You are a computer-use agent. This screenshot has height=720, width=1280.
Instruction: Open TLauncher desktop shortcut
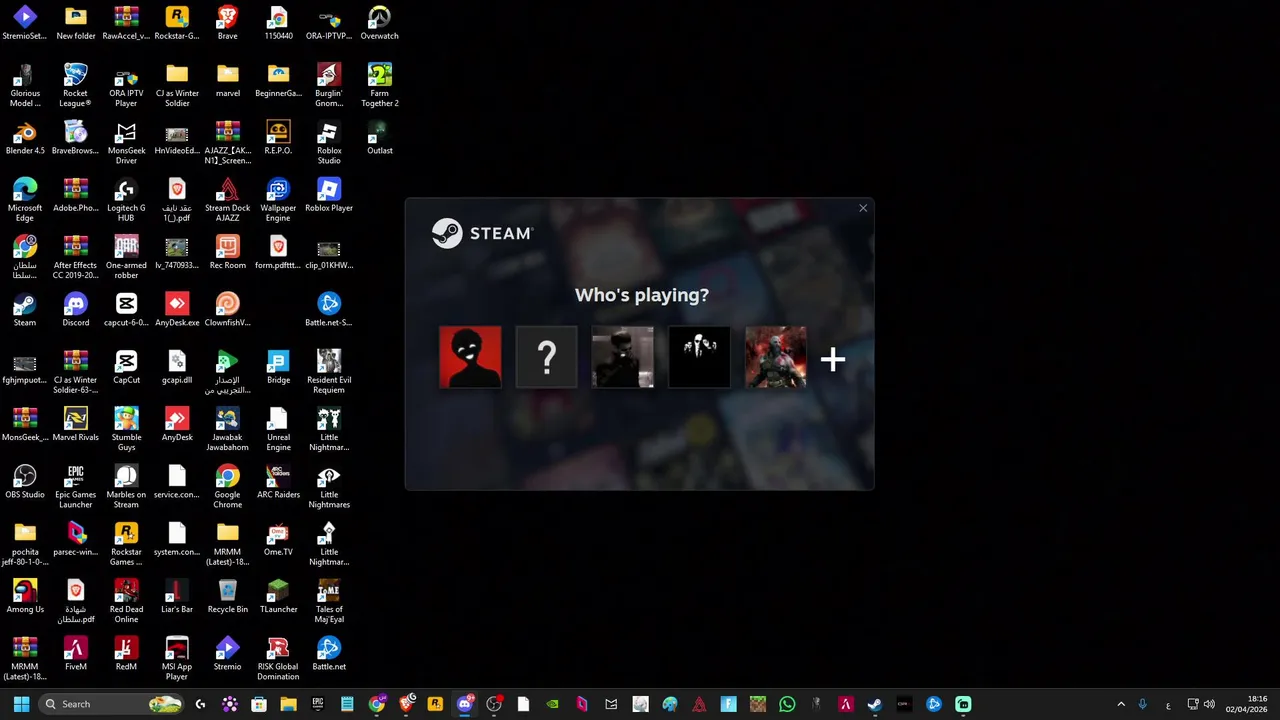pos(278,596)
